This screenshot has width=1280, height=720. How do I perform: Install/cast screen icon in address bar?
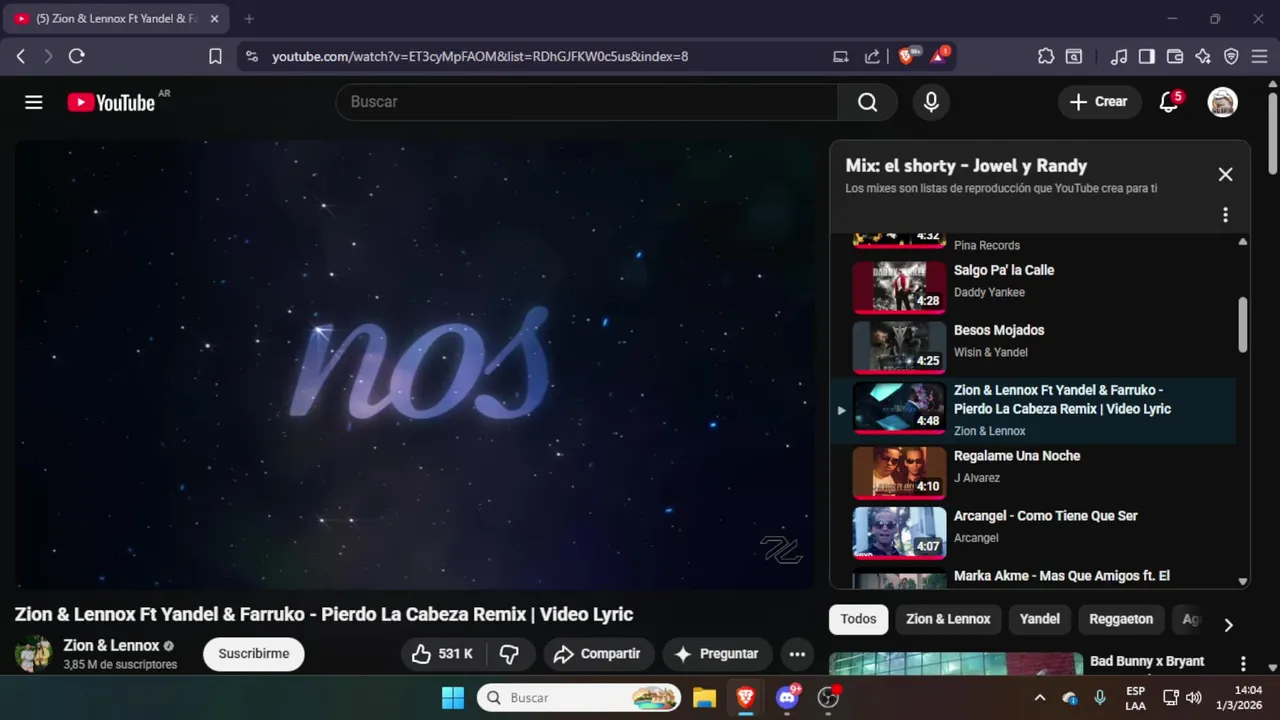(841, 56)
